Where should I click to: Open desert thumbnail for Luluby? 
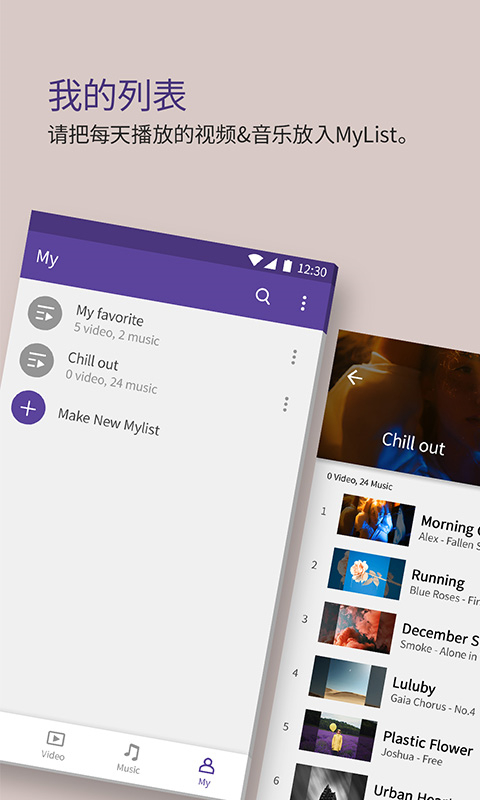pos(347,682)
